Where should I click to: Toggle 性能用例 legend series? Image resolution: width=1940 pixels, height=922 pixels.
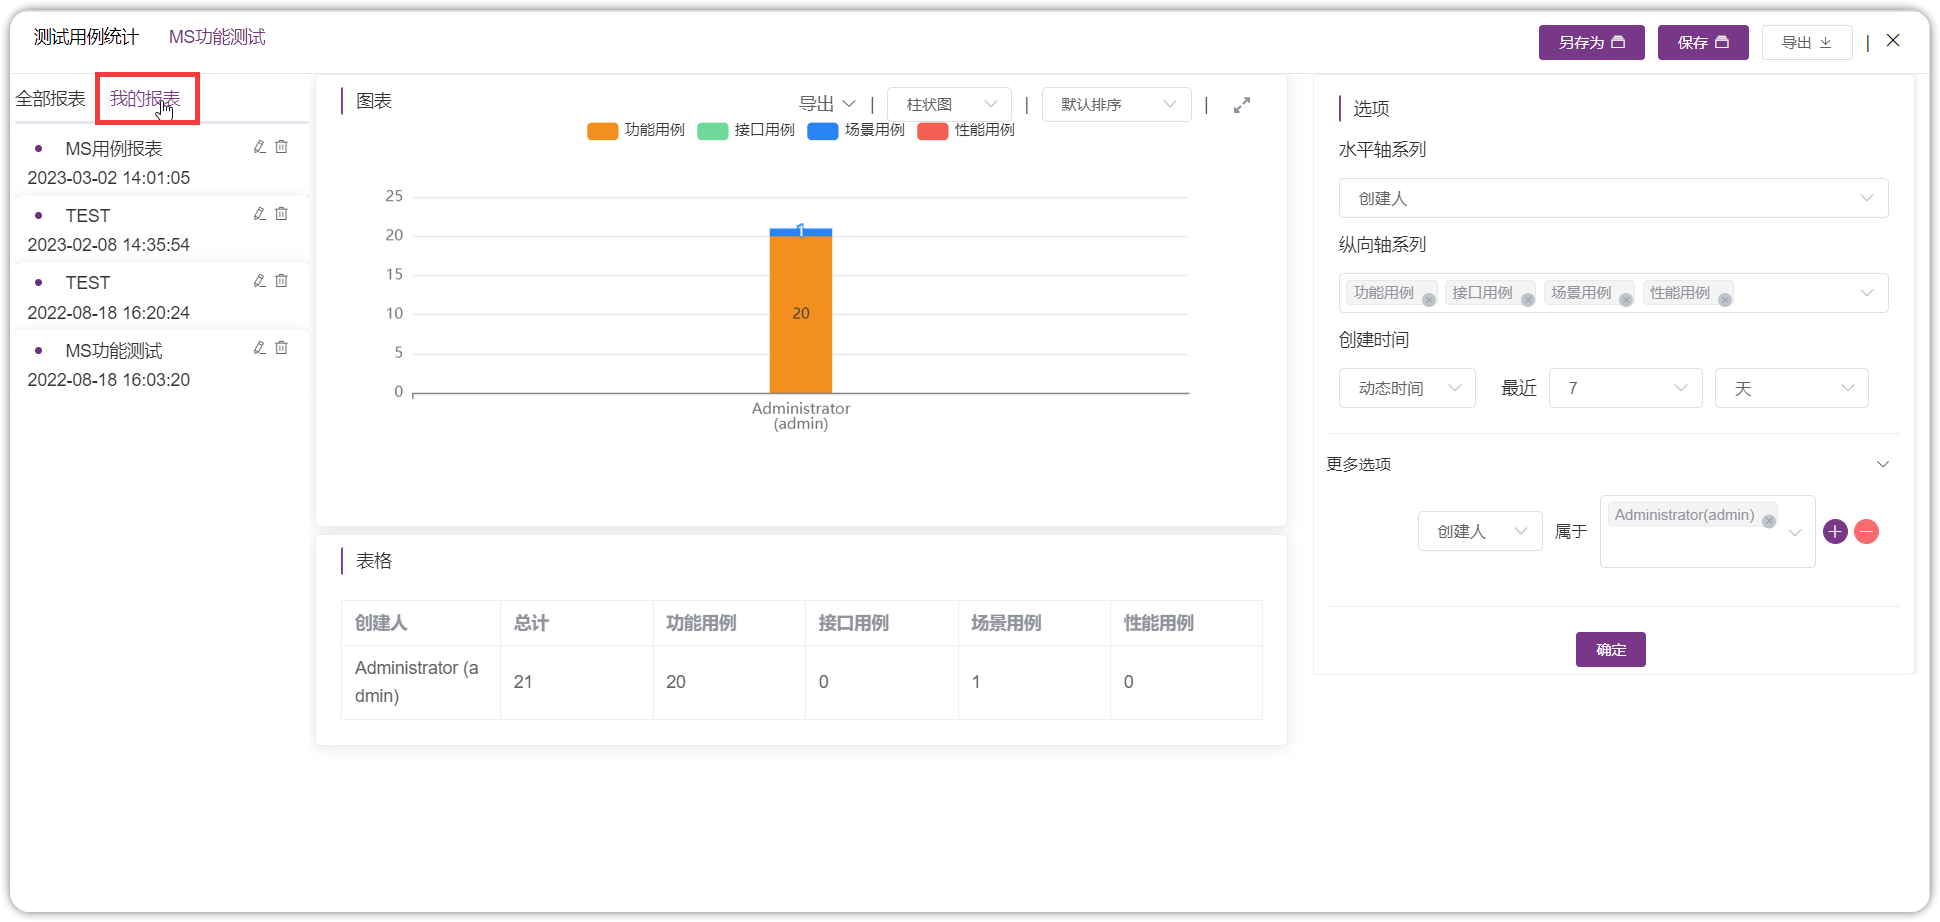(x=966, y=131)
